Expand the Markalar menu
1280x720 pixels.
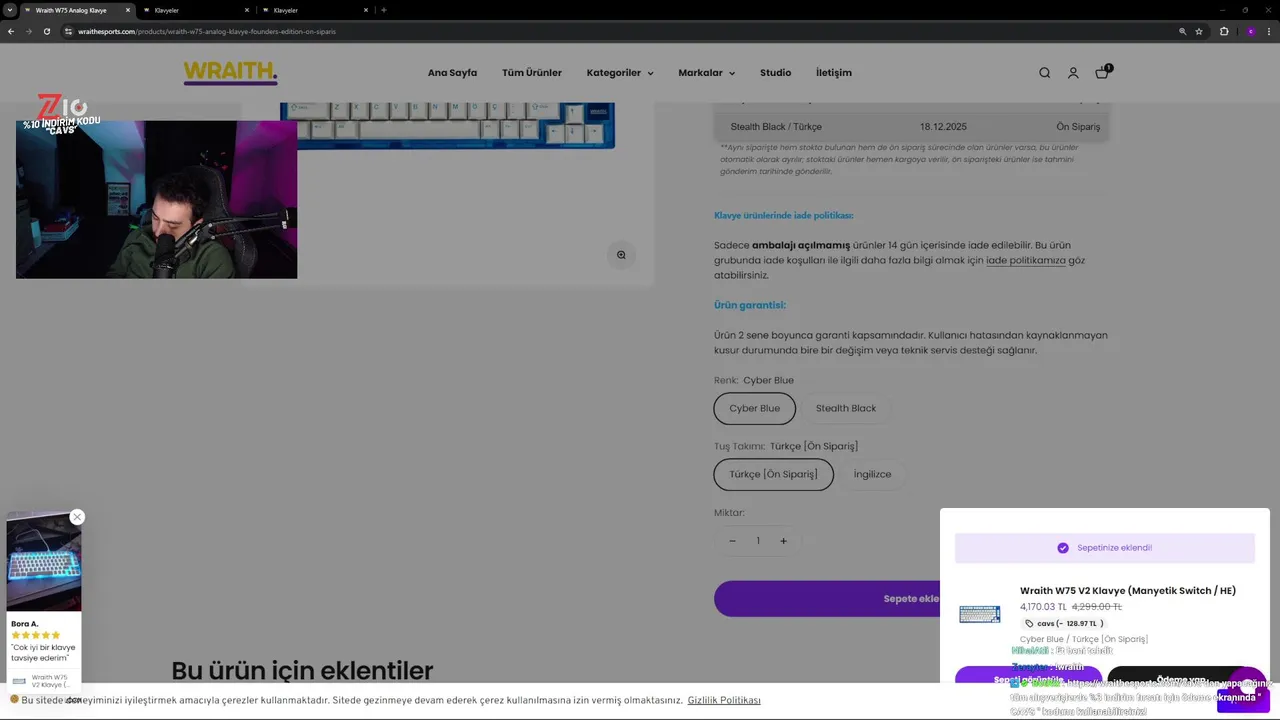pos(706,73)
